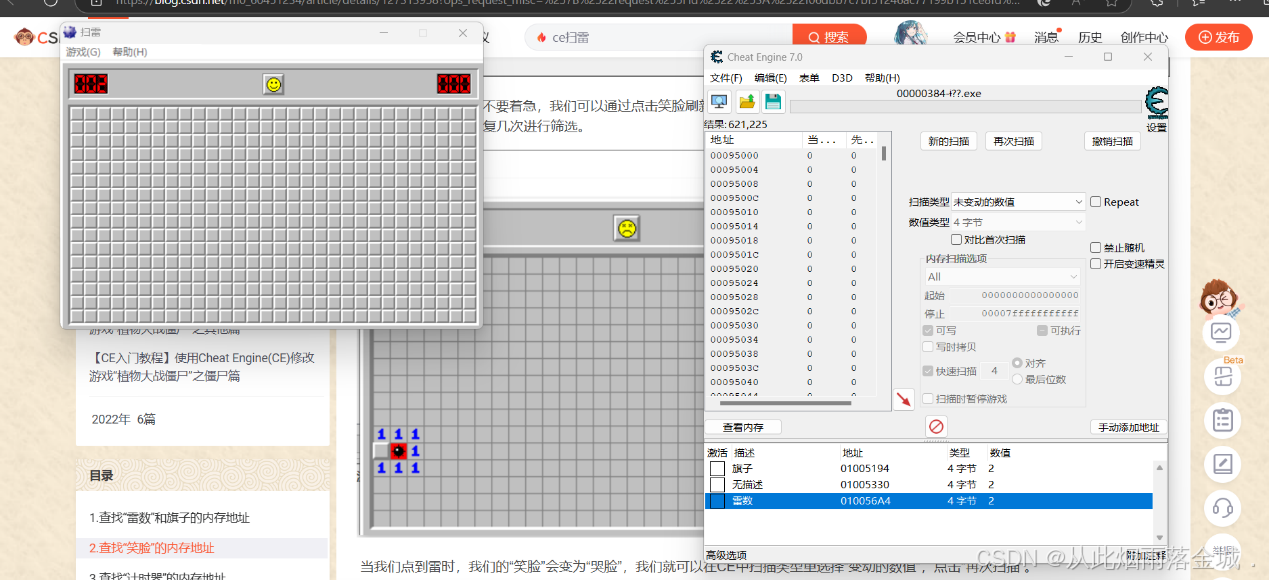Open the edit note sidebar icon

[1221, 464]
